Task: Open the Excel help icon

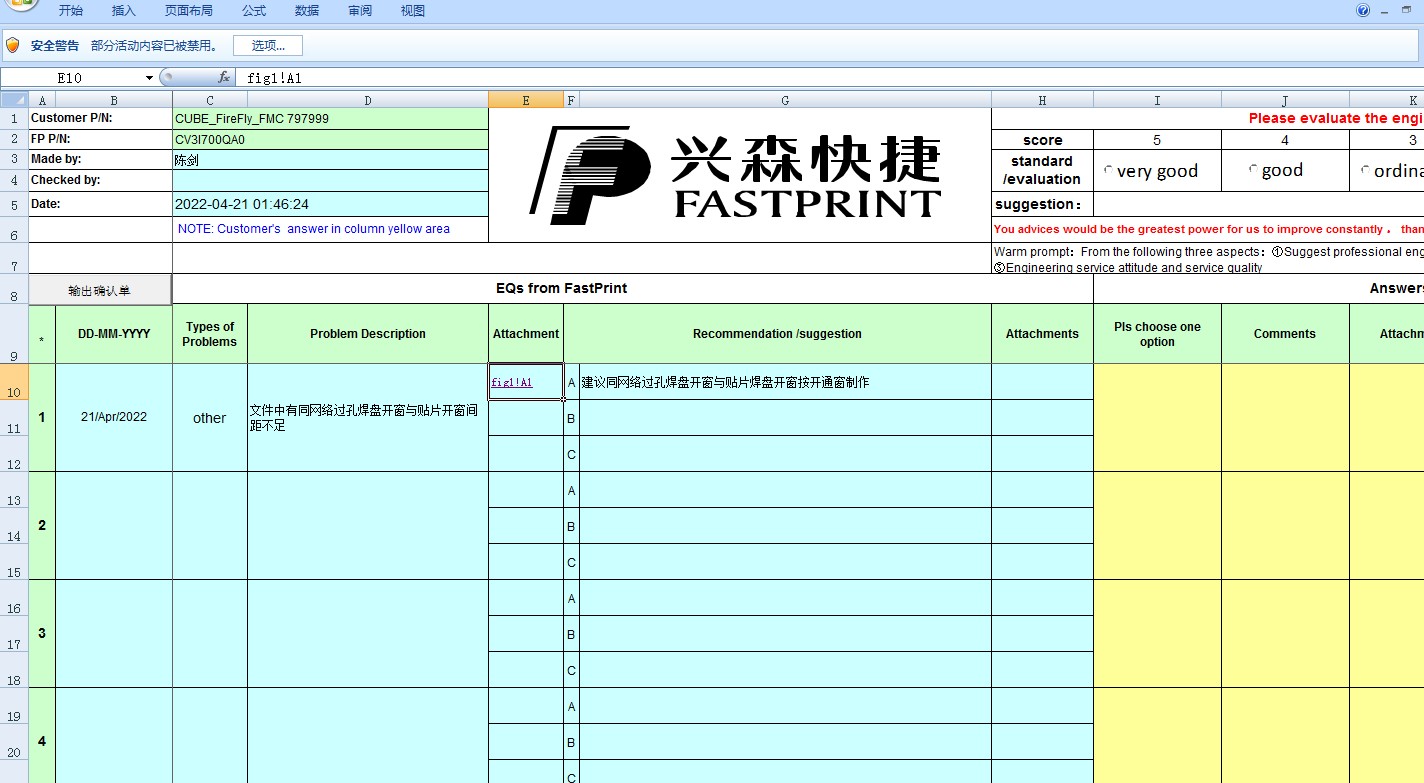Action: pyautogui.click(x=1363, y=10)
